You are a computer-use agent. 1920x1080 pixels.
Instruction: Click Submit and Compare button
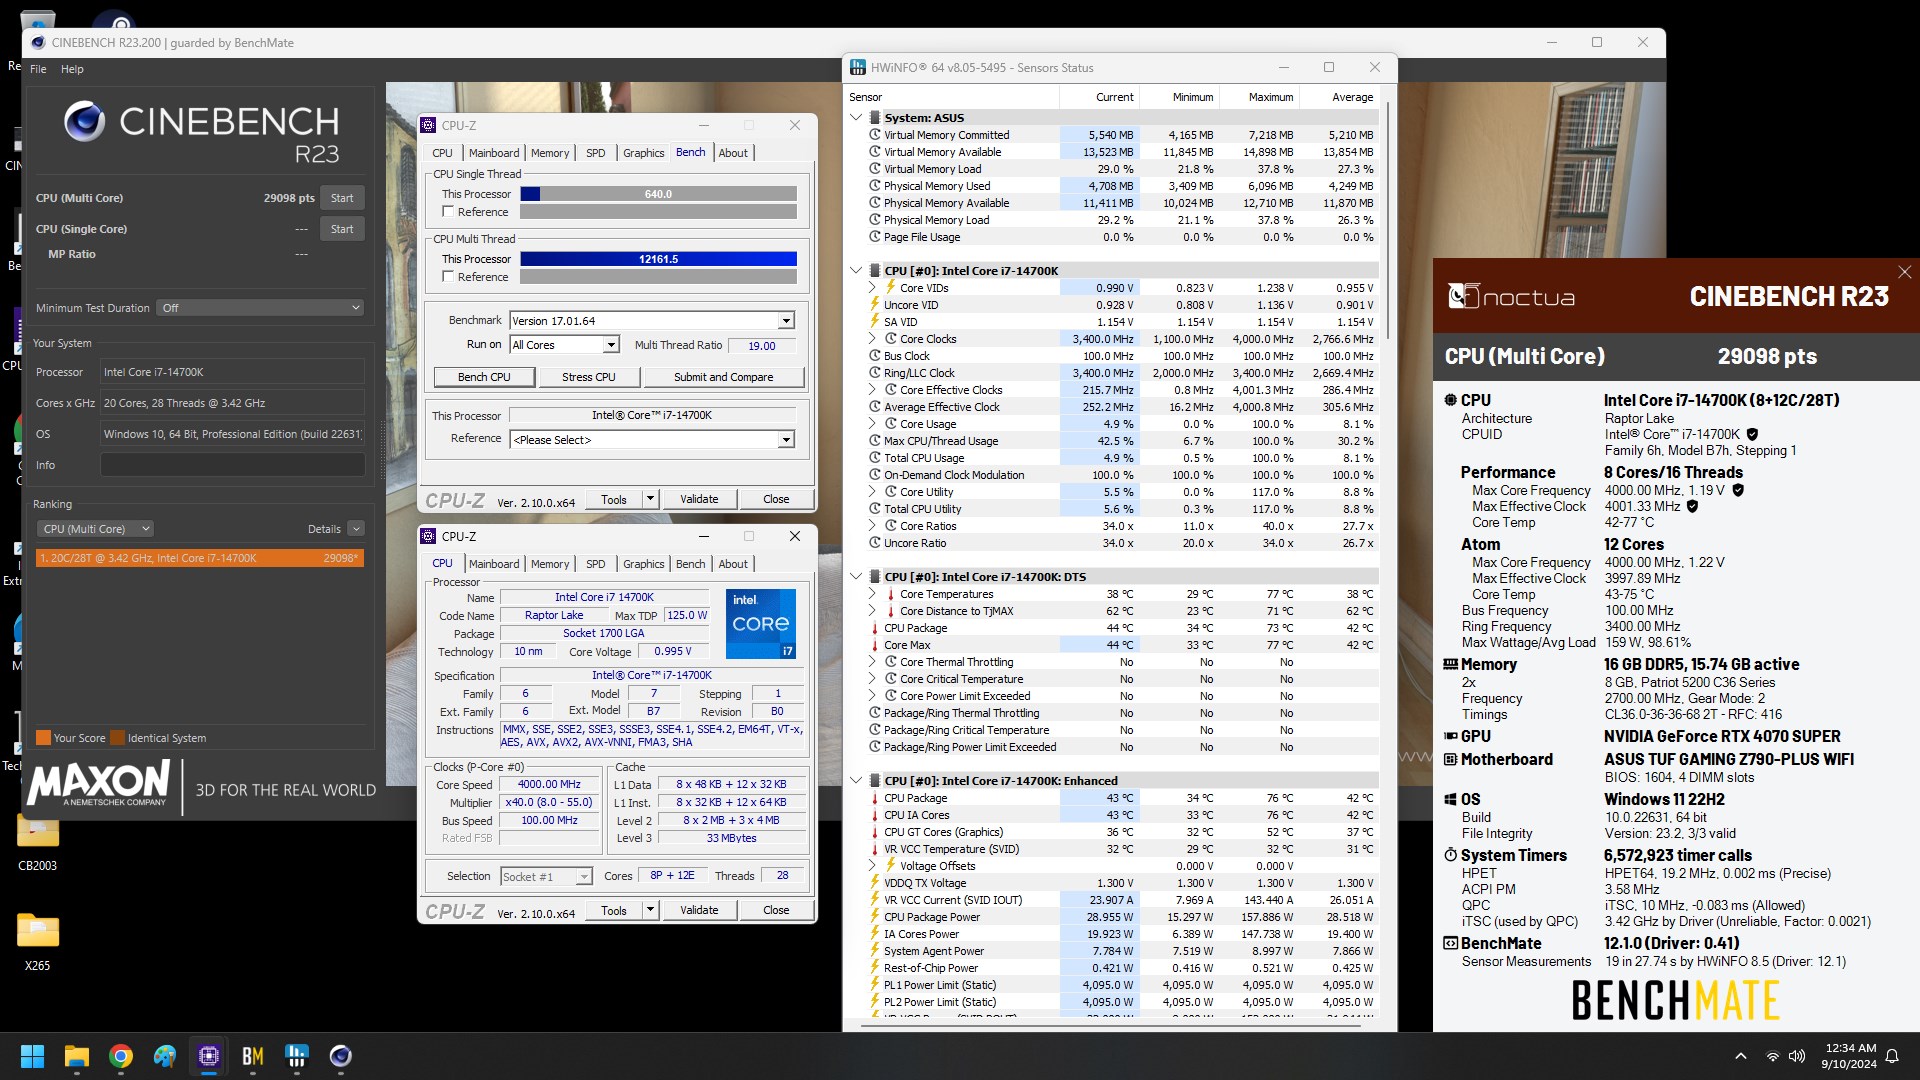[723, 377]
